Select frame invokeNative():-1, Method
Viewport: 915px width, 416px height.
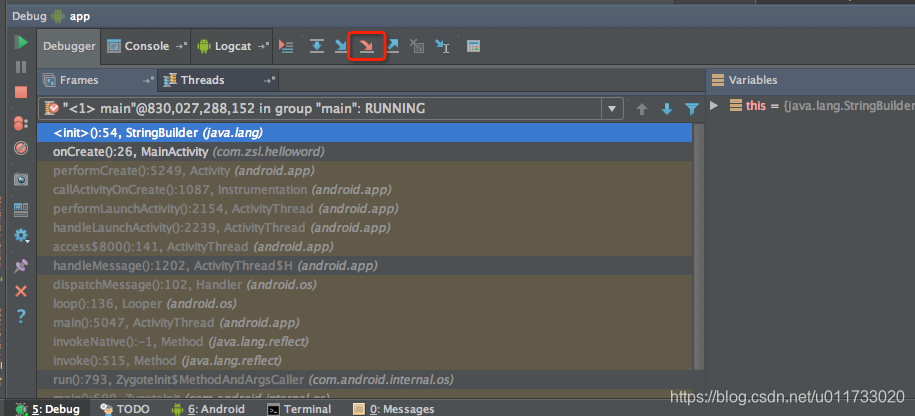click(x=365, y=341)
